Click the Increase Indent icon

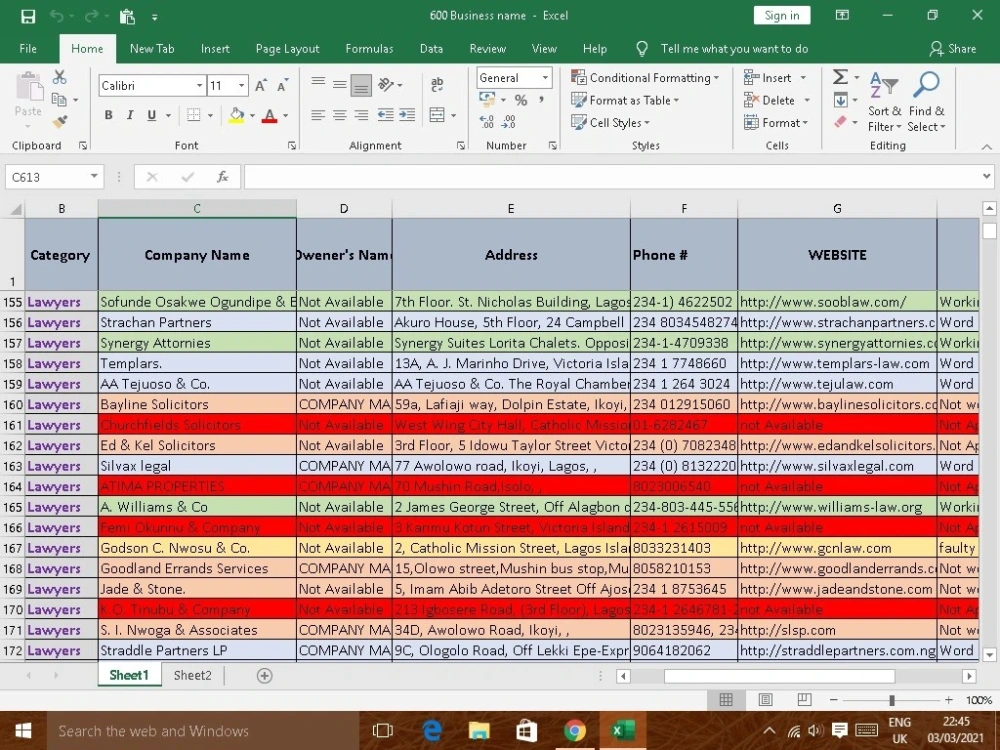pos(407,115)
